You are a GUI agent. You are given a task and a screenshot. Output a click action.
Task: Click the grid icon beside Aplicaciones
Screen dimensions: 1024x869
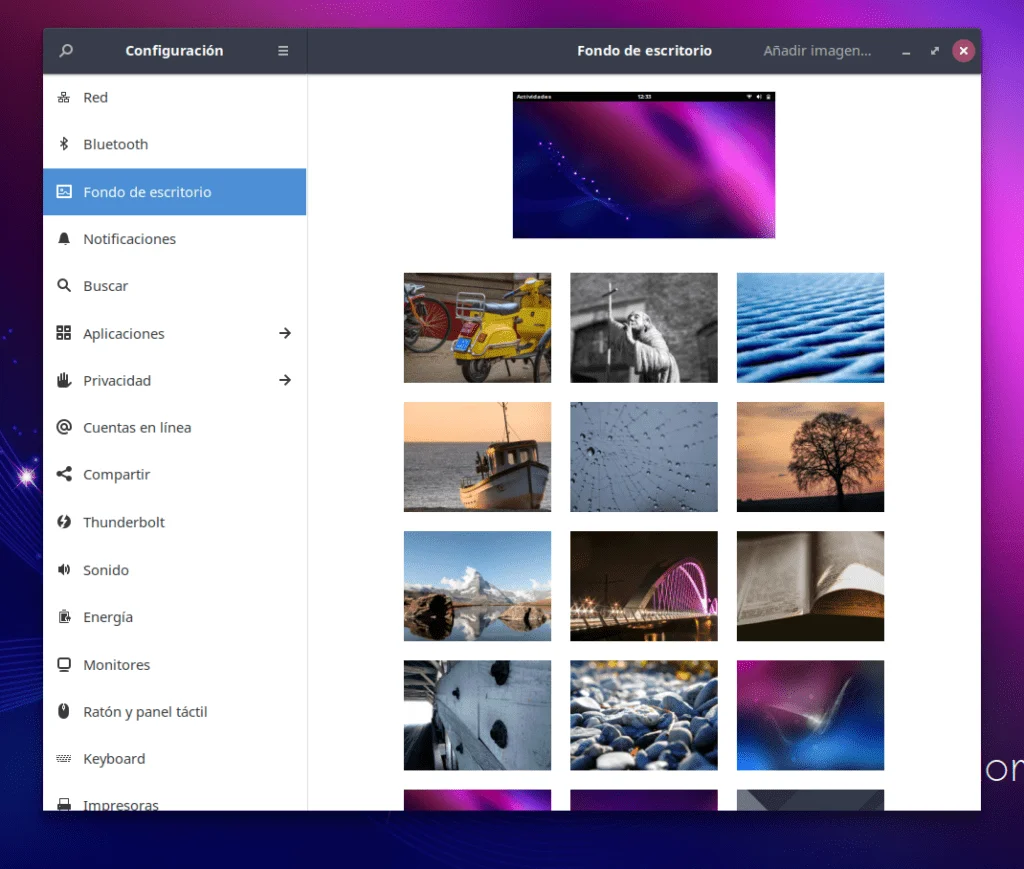pos(63,333)
